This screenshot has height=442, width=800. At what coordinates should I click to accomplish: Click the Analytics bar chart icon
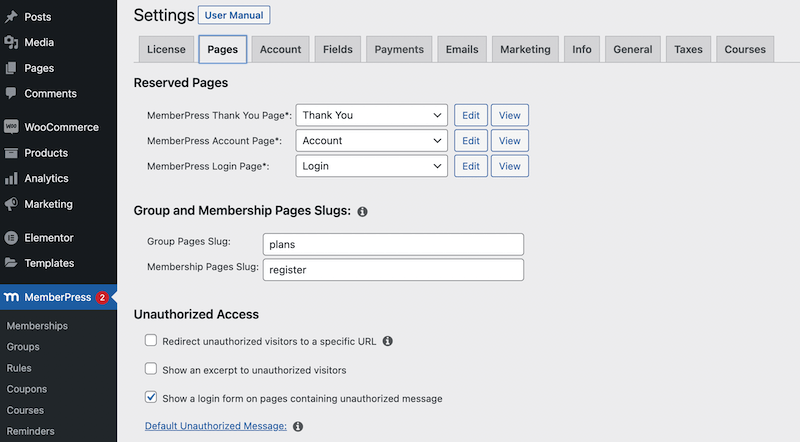(11, 178)
